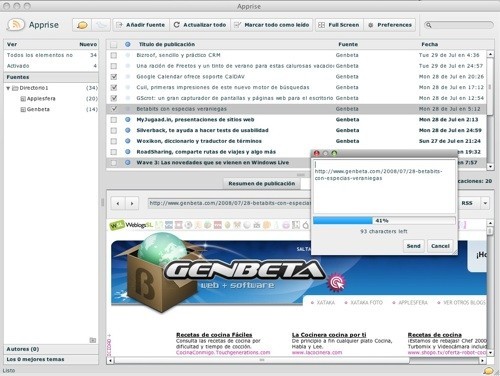
Task: Check the Bizroof, sencillo y práctico CRM checkbox
Action: click(114, 55)
